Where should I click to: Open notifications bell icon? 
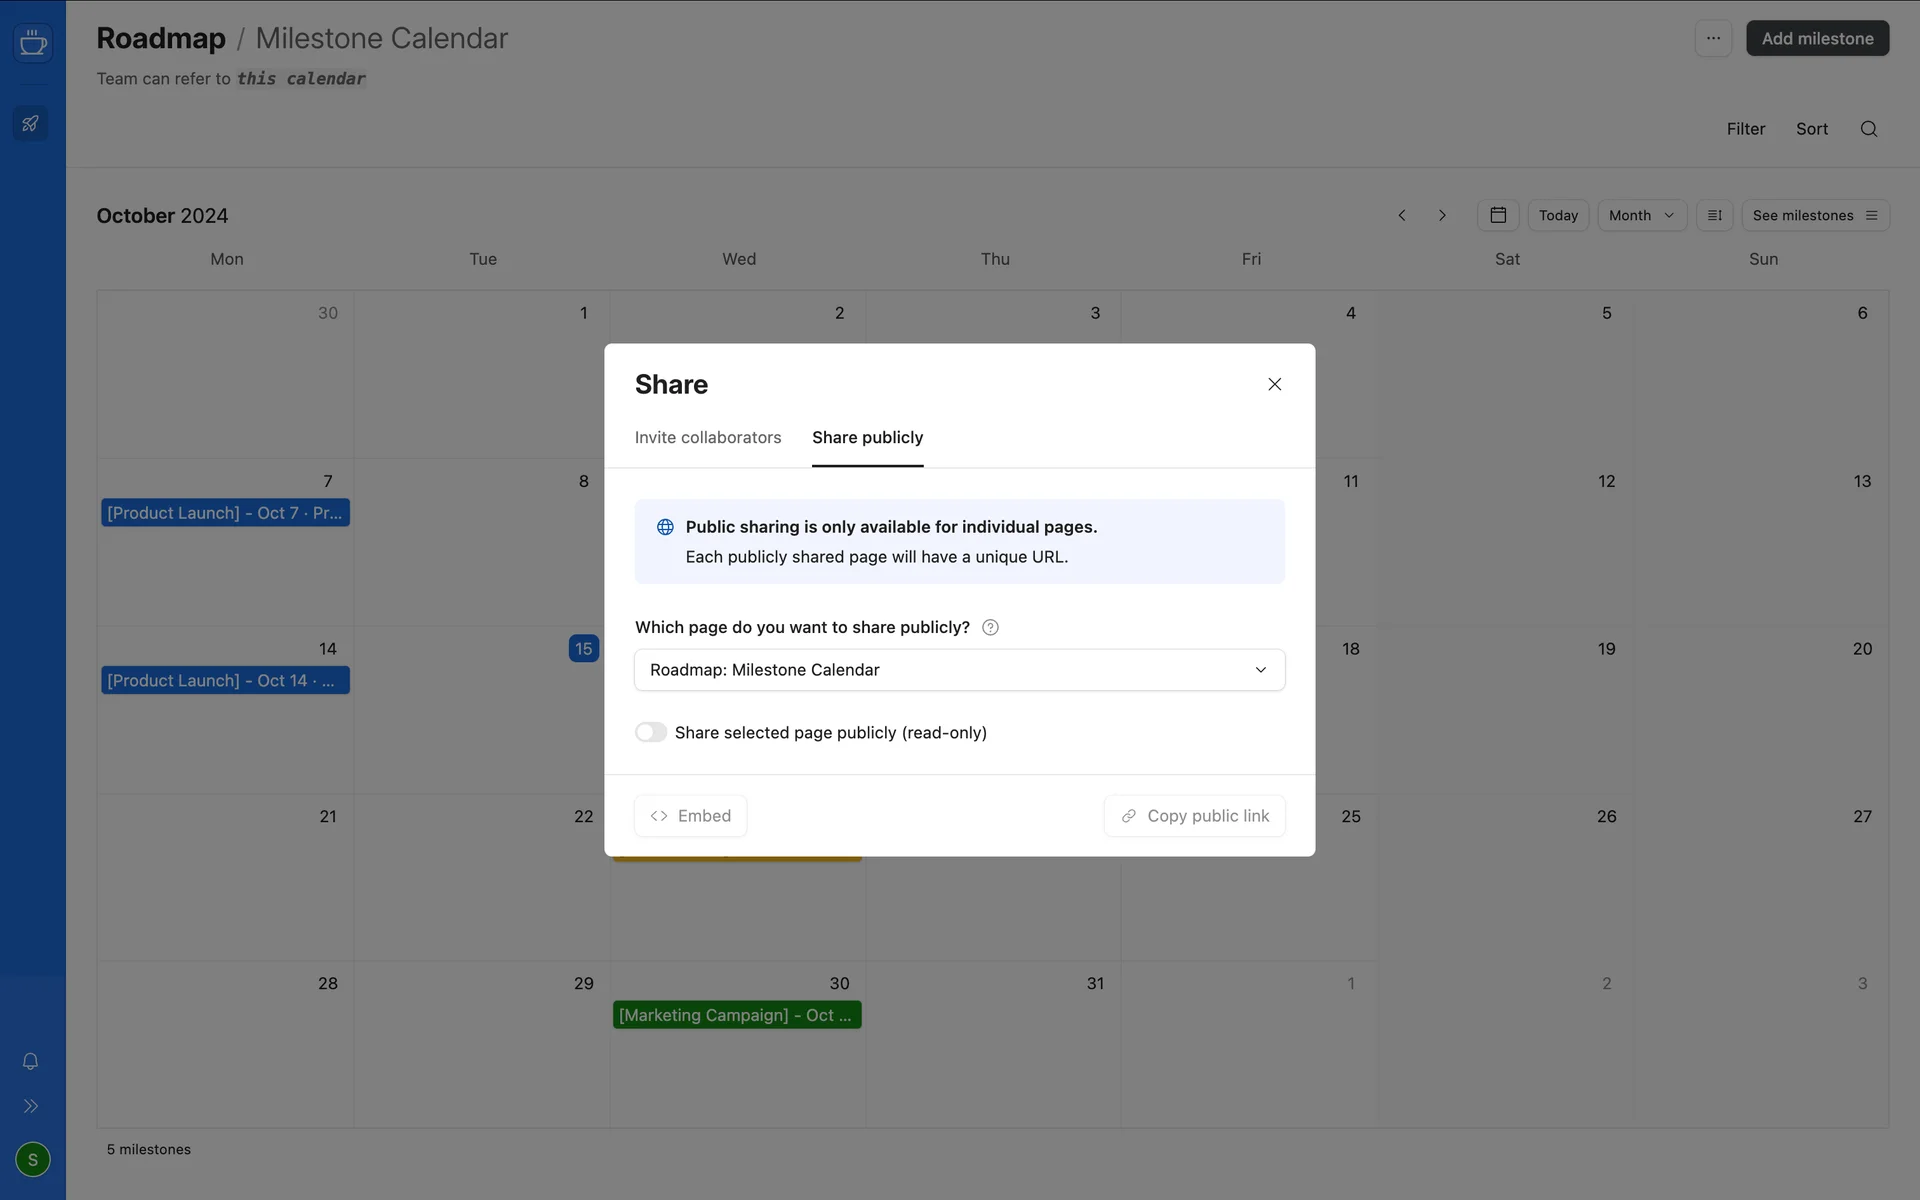click(30, 1061)
